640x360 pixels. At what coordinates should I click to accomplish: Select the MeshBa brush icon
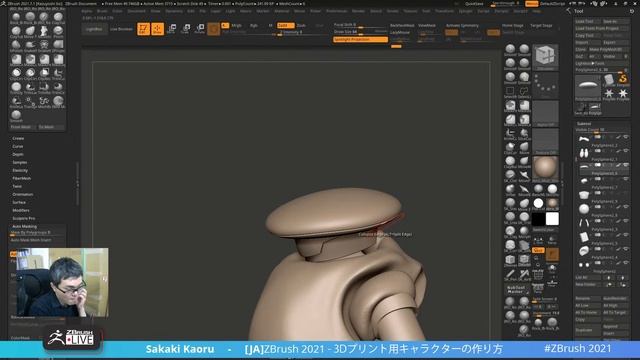(x=44, y=102)
